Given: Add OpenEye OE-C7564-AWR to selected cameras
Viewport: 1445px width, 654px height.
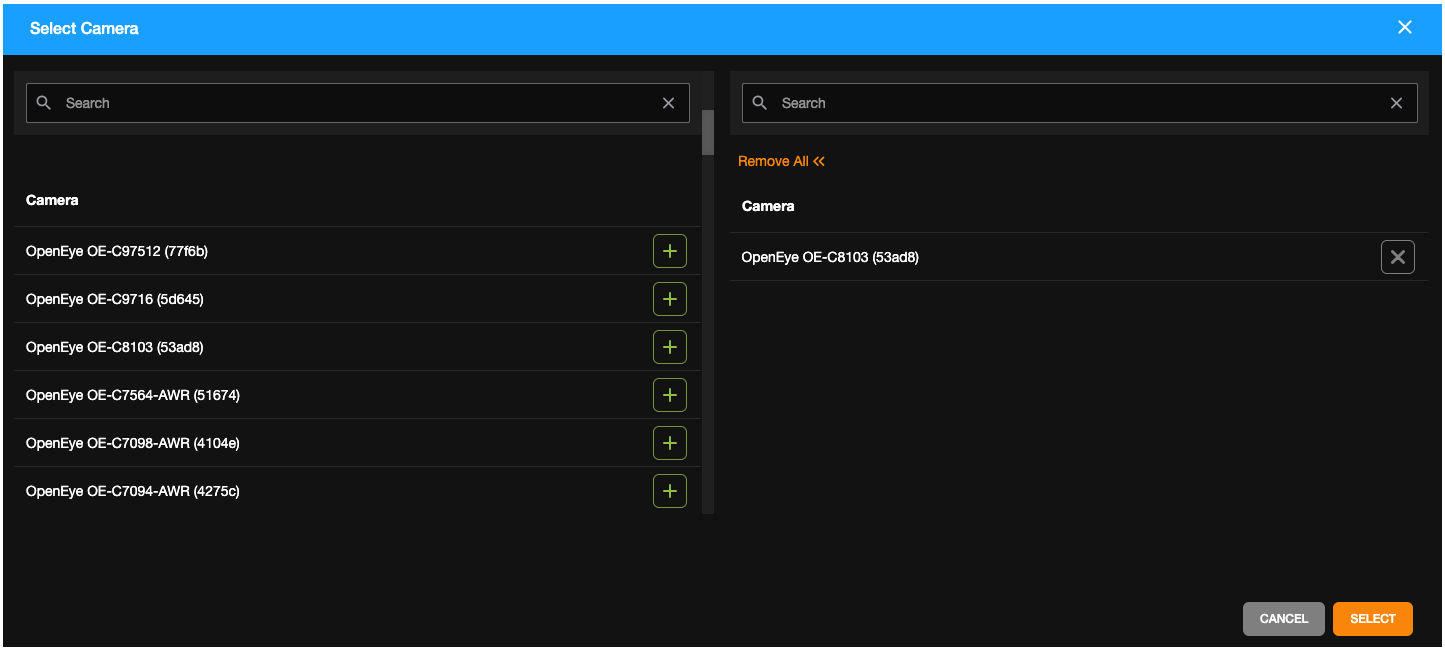Looking at the screenshot, I should (x=670, y=395).
